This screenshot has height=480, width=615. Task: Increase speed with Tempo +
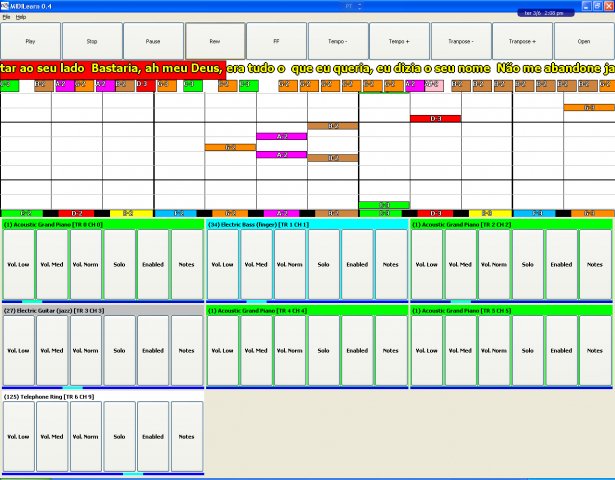(399, 41)
